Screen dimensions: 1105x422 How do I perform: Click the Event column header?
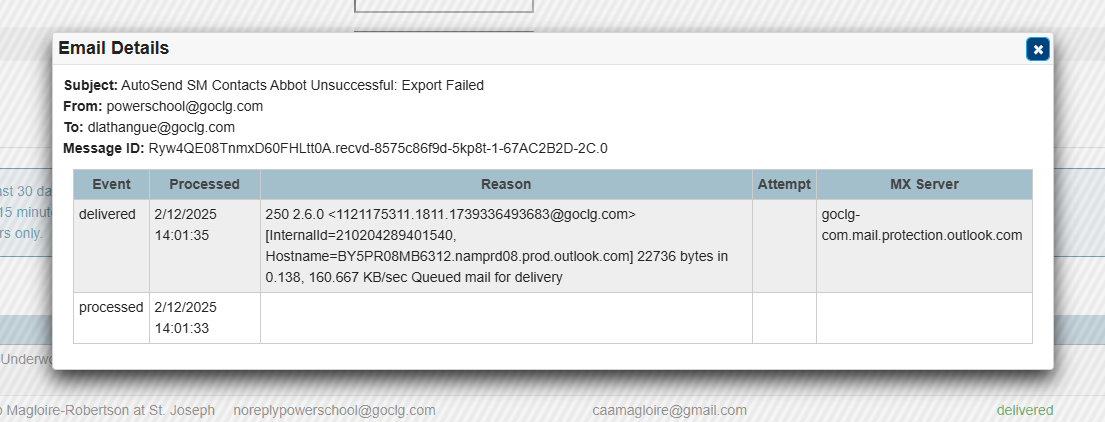pyautogui.click(x=111, y=185)
